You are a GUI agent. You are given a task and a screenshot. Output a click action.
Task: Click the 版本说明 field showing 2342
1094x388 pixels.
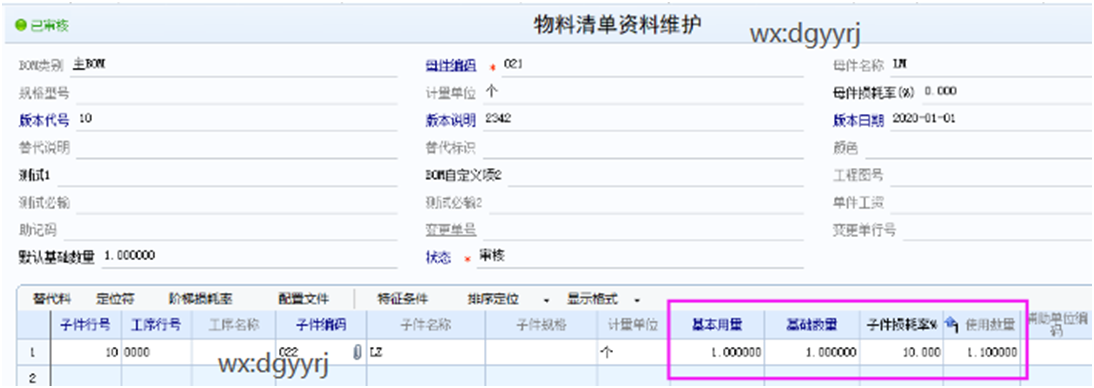point(643,119)
